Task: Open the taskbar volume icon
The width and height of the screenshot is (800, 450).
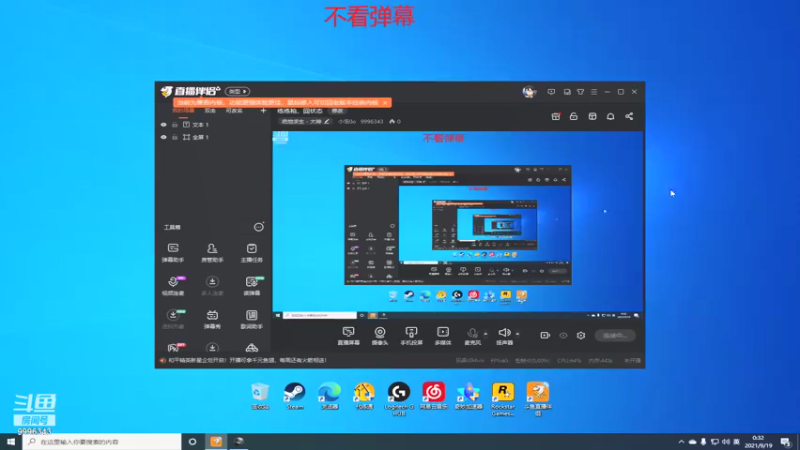Action: click(x=726, y=442)
